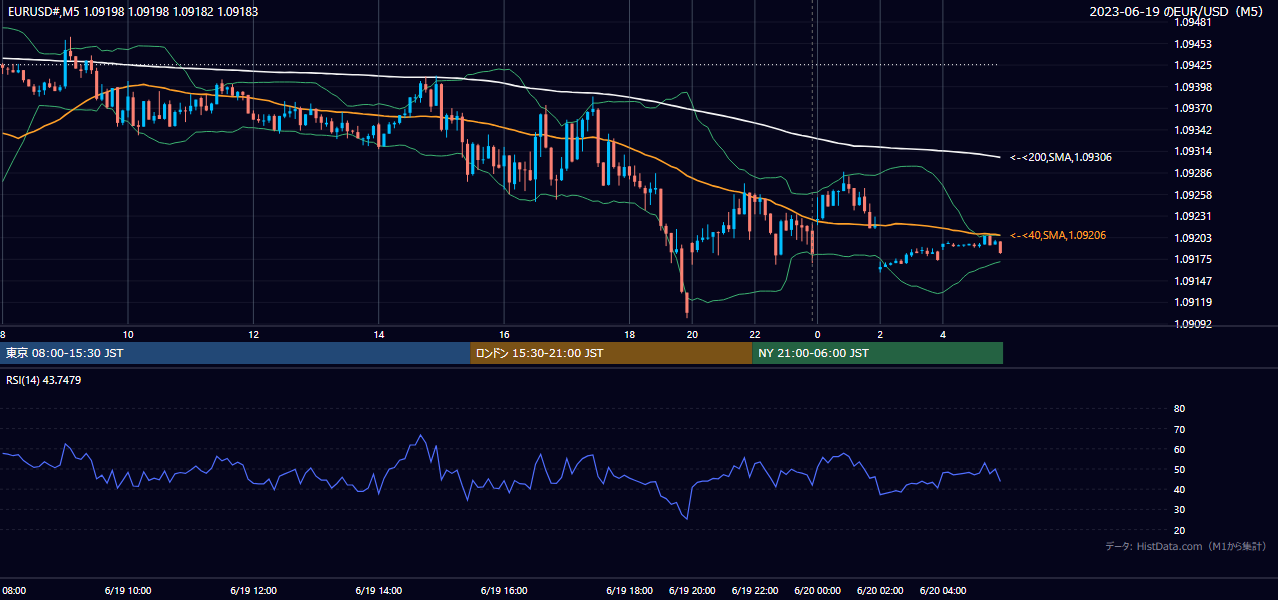
Task: Click hour label 16 under price chart
Action: coord(504,334)
